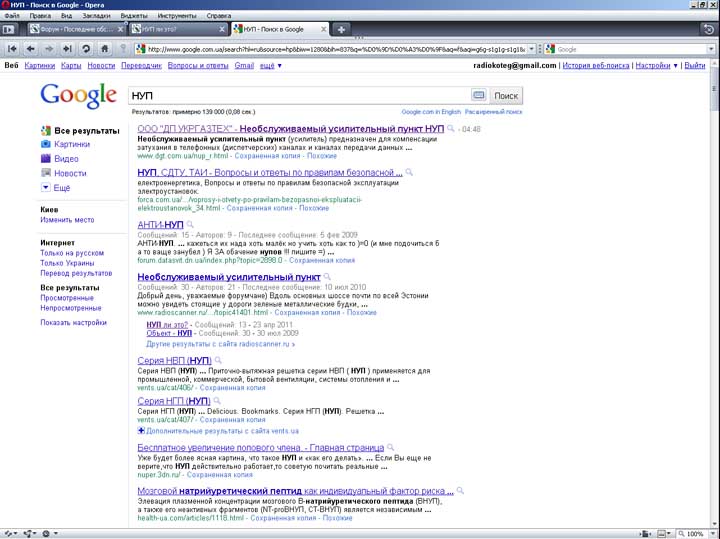
Task: Reload the page with Reload icon
Action: click(x=86, y=48)
